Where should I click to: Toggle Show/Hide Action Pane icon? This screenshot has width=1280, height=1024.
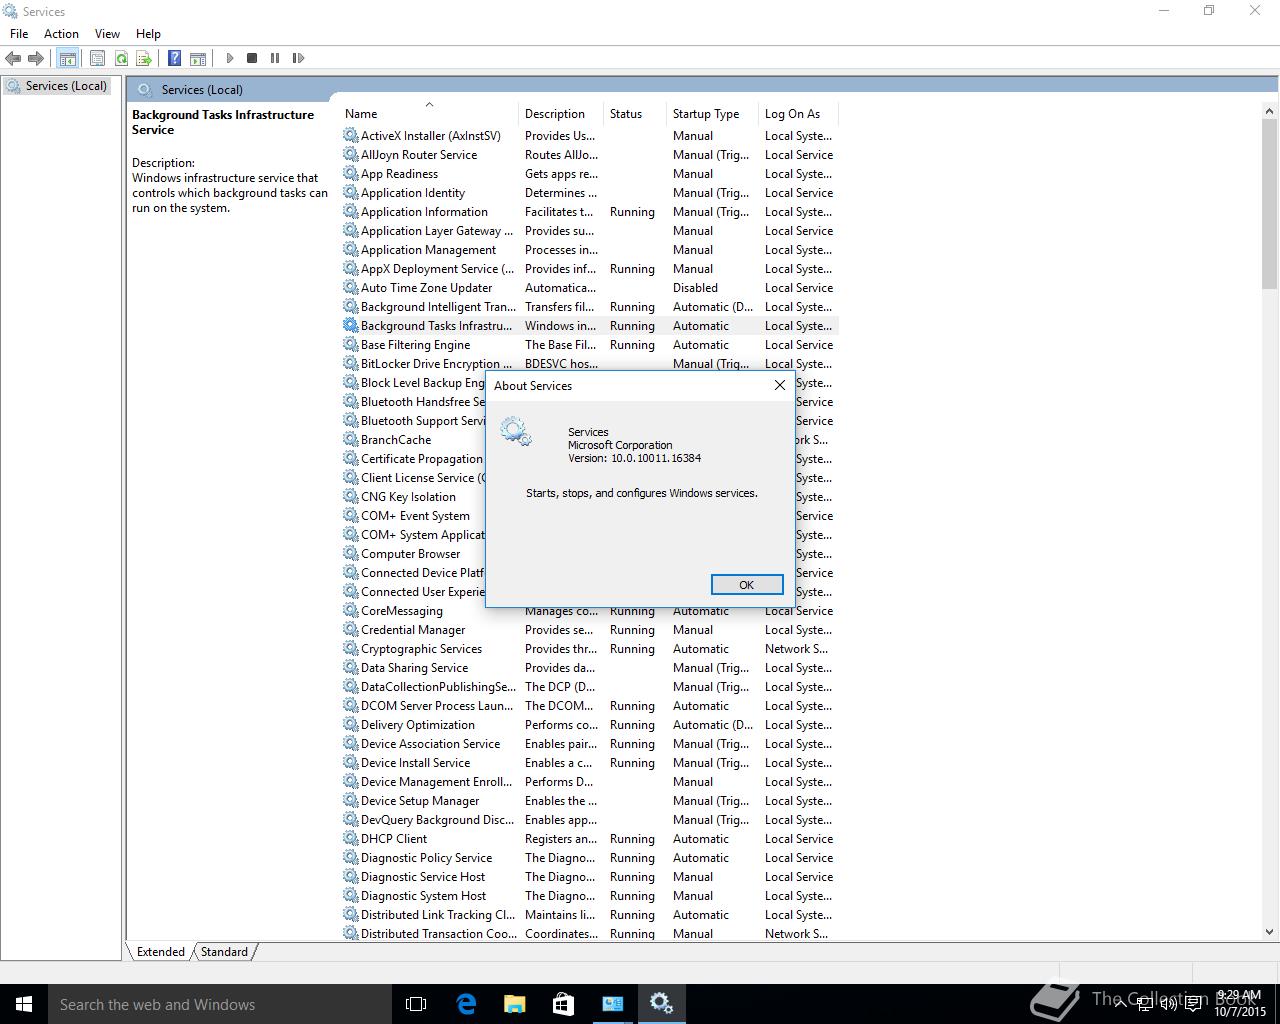pyautogui.click(x=198, y=58)
